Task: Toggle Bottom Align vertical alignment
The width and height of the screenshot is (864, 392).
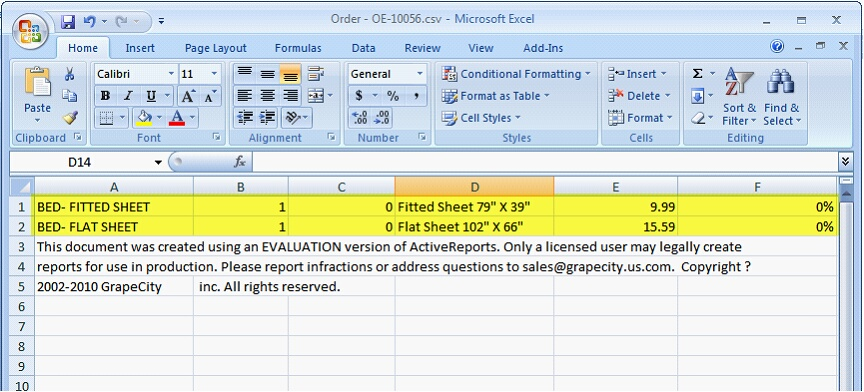Action: (290, 74)
